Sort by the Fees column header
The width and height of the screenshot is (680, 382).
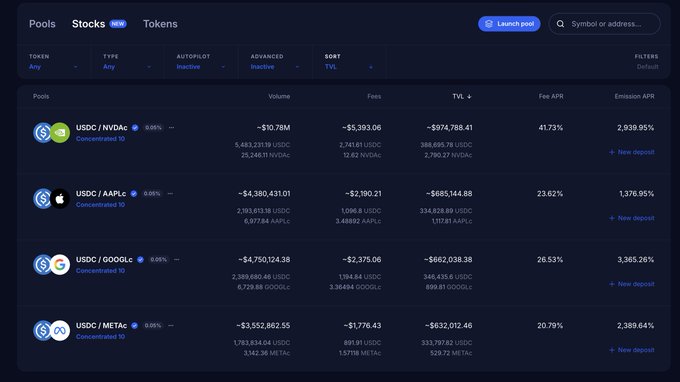[374, 96]
